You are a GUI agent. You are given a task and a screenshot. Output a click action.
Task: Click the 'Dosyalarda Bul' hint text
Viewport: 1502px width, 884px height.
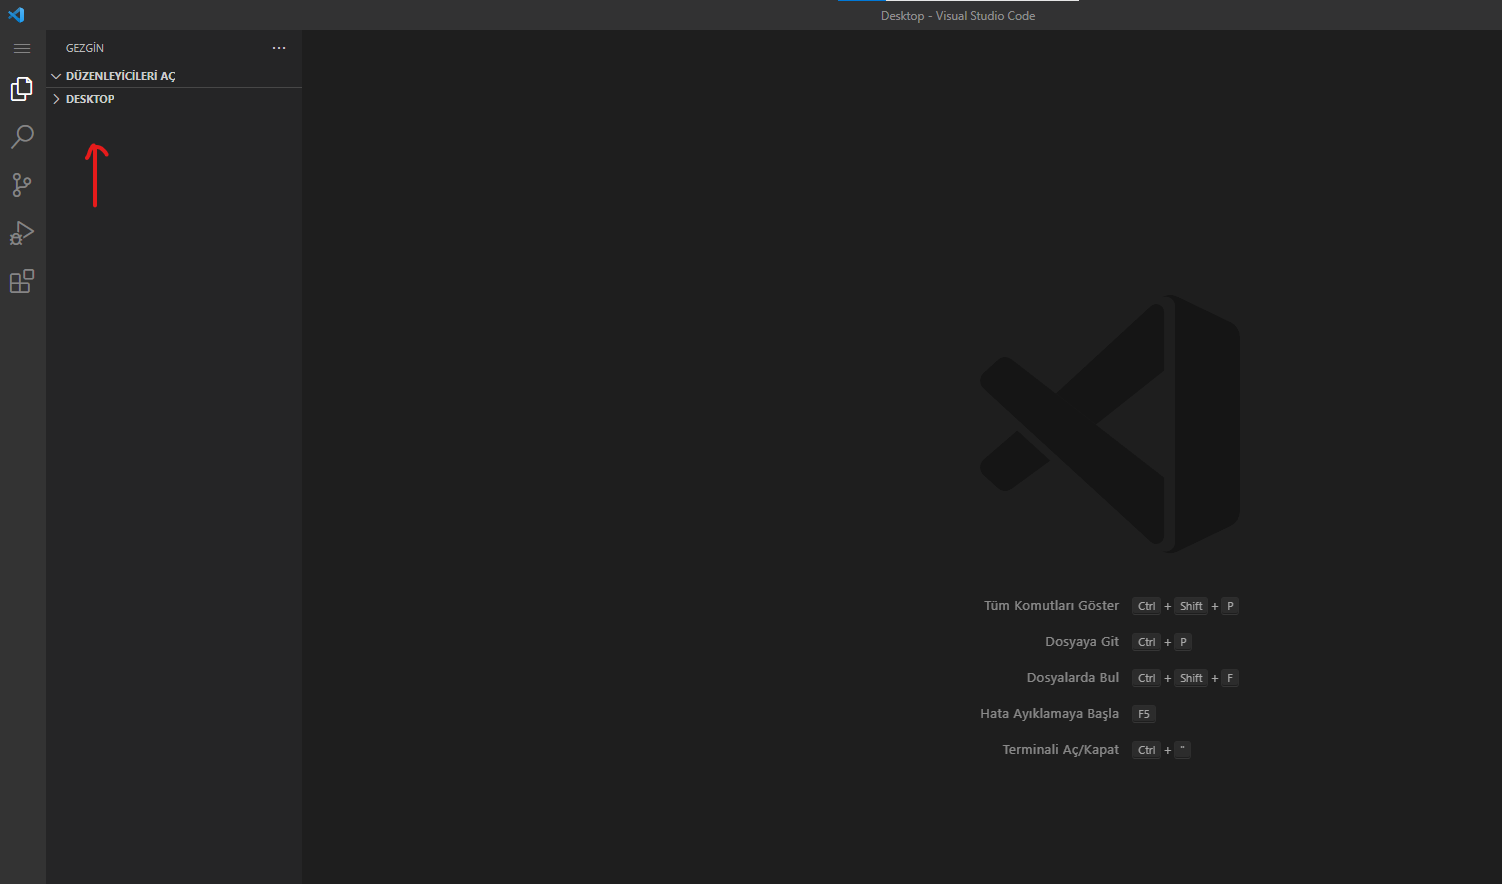(1073, 678)
